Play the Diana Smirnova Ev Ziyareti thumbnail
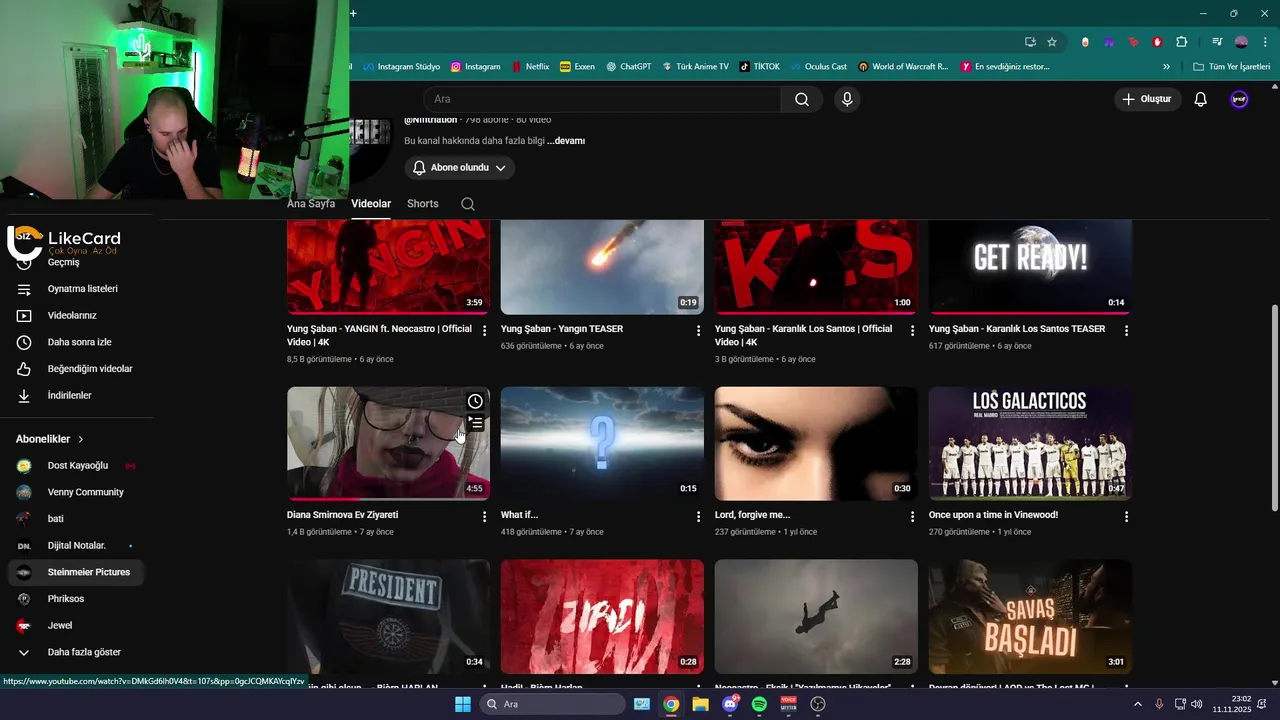The image size is (1280, 720). (389, 444)
